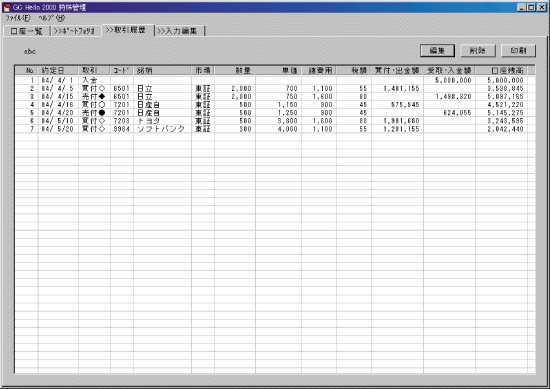Switch to the 口座一覧 tab
Screen dimensions: 550x389
27,31
